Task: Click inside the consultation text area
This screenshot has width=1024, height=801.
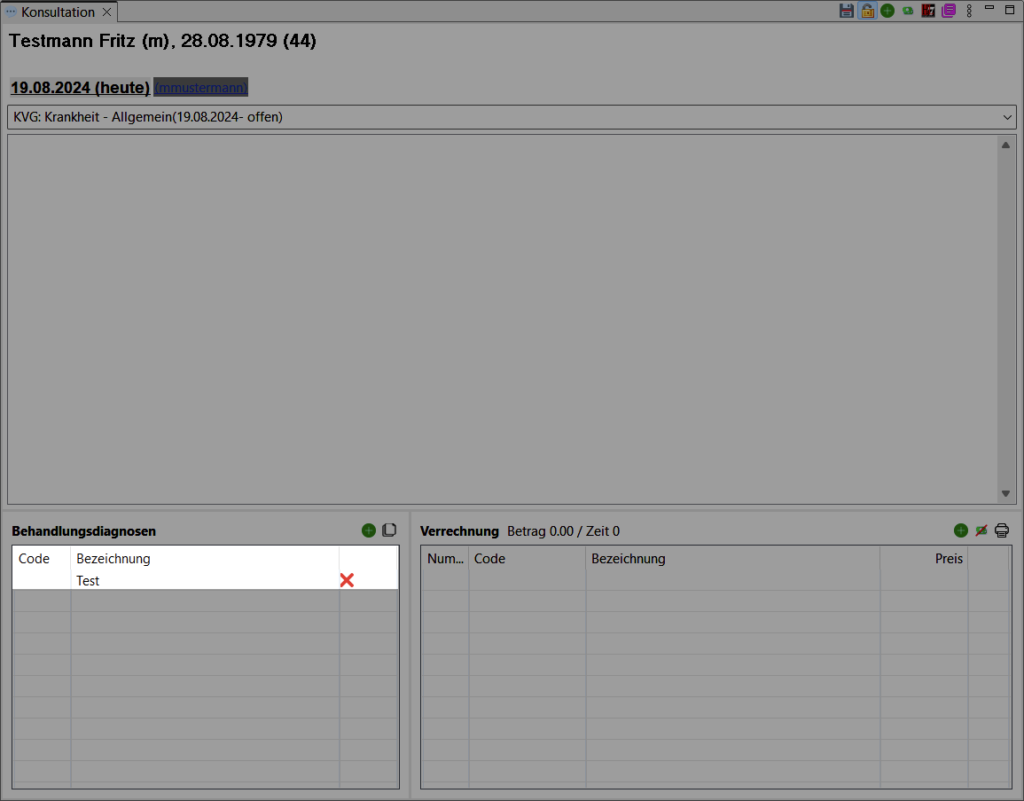Action: pyautogui.click(x=500, y=318)
